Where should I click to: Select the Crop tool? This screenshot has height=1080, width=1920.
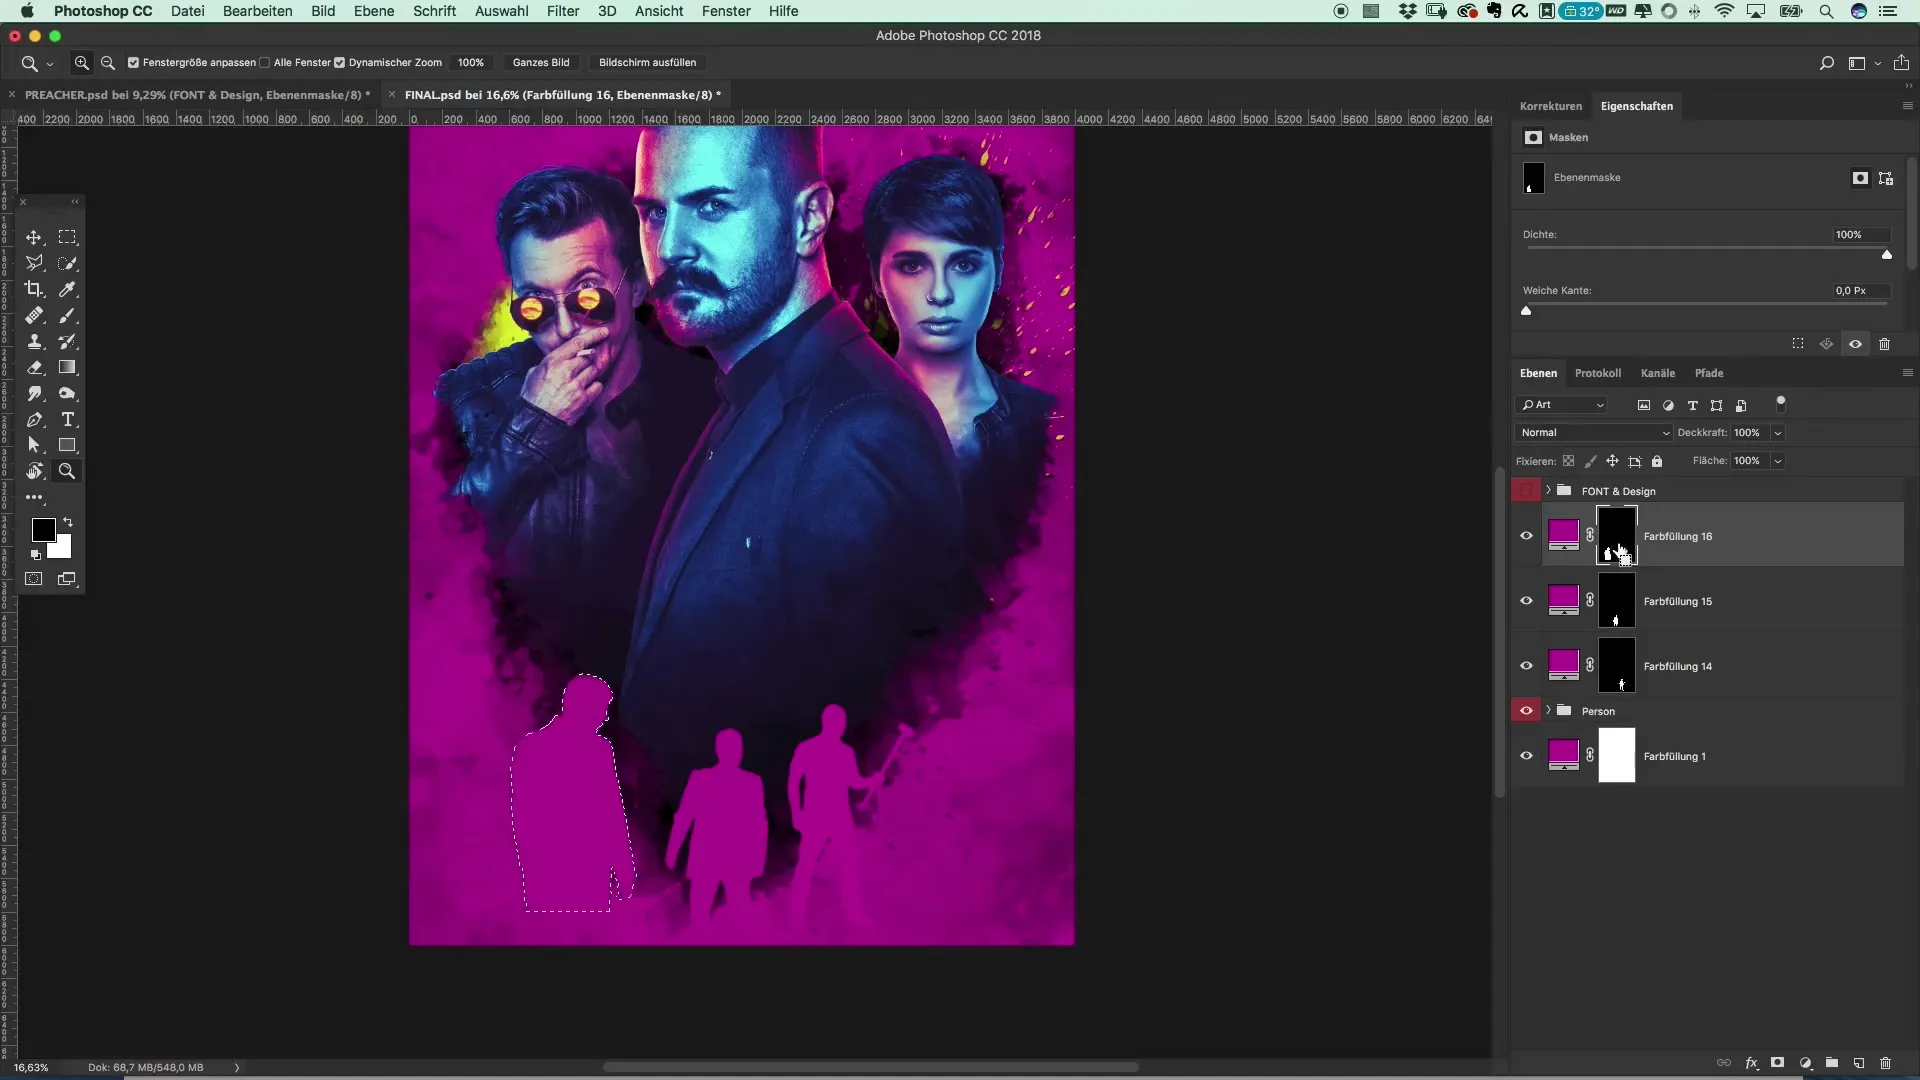pyautogui.click(x=34, y=289)
